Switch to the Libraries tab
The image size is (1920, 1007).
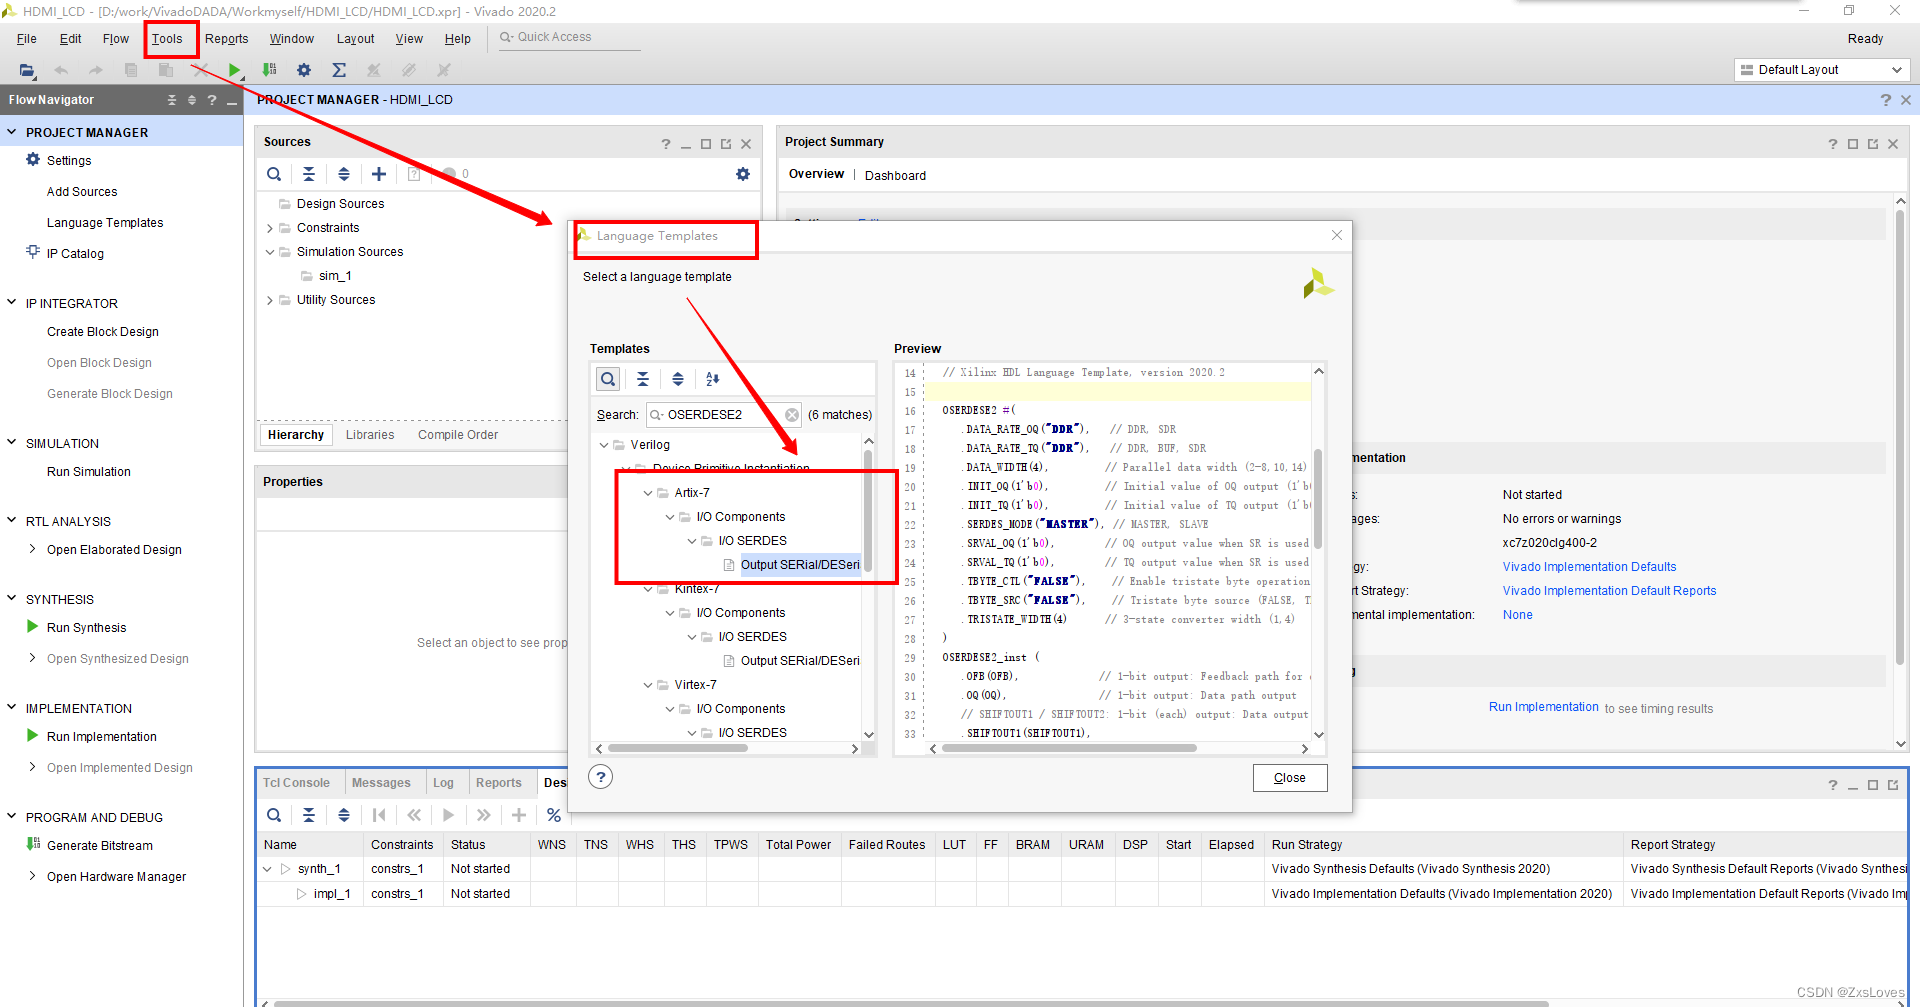point(370,435)
